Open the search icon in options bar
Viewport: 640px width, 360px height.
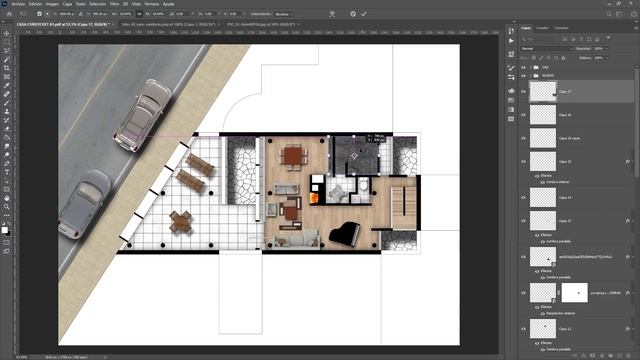[609, 14]
